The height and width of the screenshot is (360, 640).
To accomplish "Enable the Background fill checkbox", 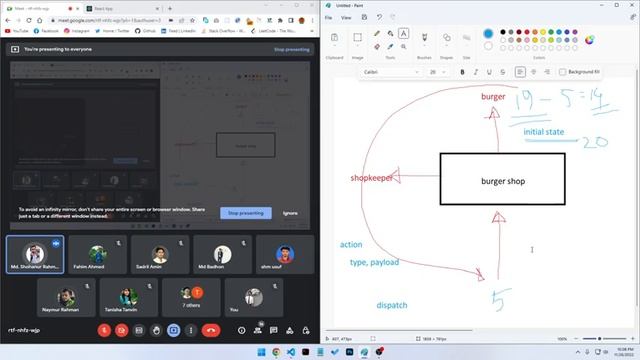I will pos(562,72).
